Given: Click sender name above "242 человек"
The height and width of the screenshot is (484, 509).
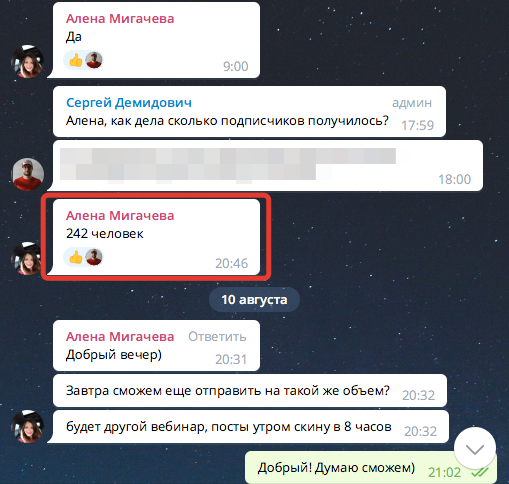Looking at the screenshot, I should [x=120, y=216].
